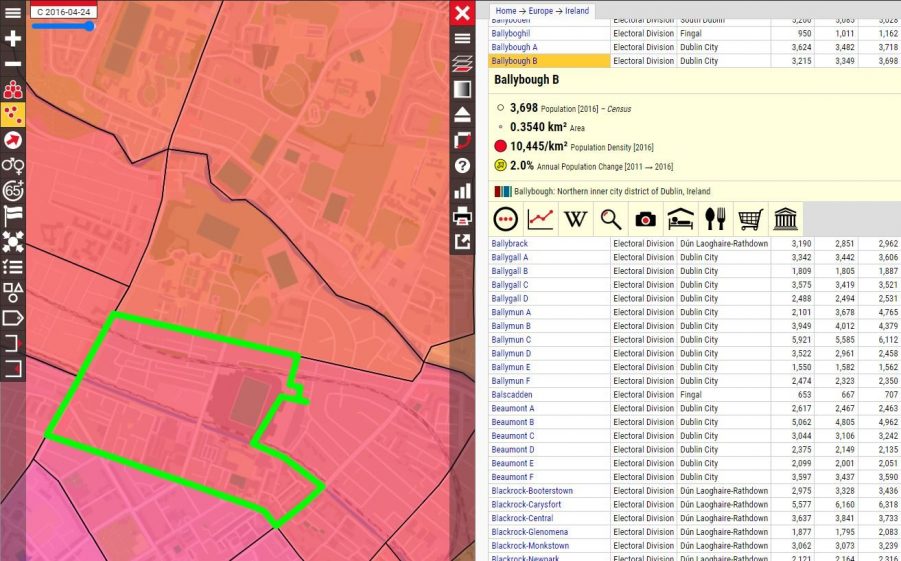Select the gender ratio map icon
Viewport: 901px width, 561px height.
click(x=13, y=166)
